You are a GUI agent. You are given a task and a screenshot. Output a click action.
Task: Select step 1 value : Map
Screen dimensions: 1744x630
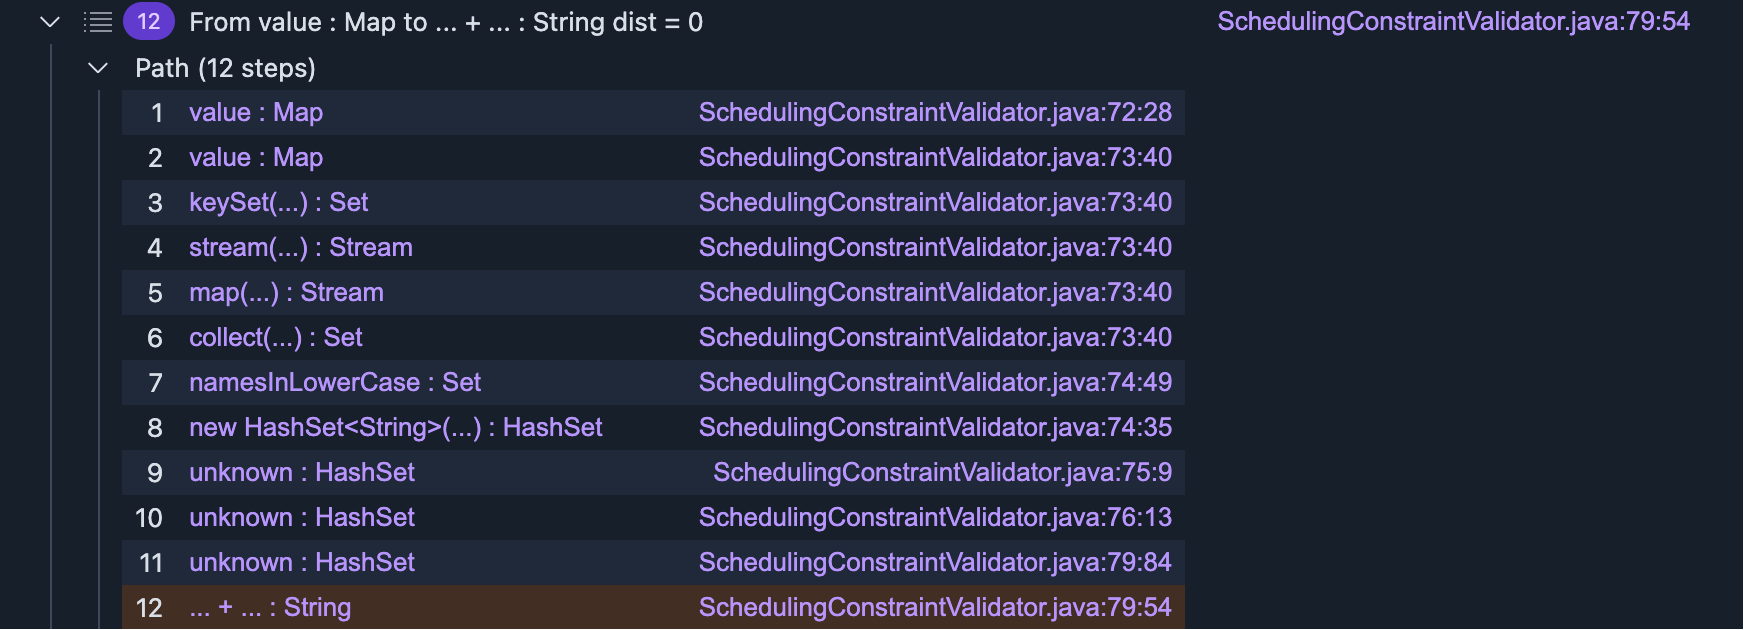256,113
